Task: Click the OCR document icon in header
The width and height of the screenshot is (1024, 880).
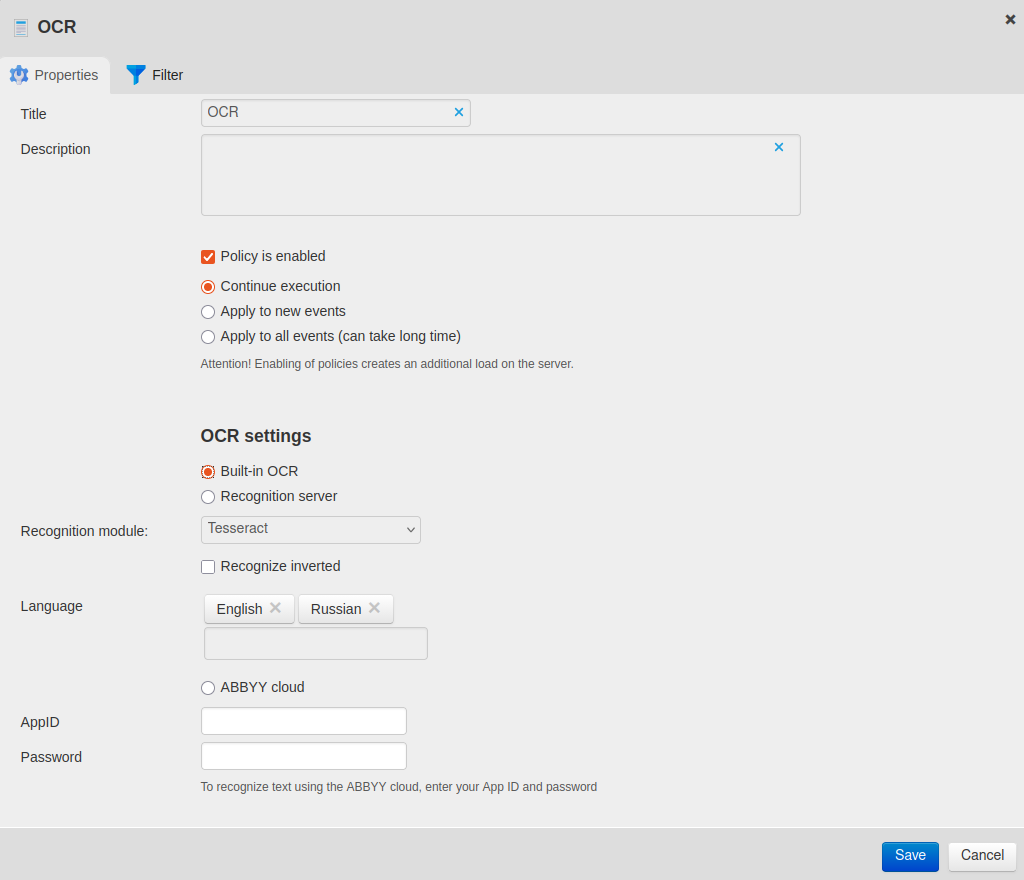Action: (20, 28)
